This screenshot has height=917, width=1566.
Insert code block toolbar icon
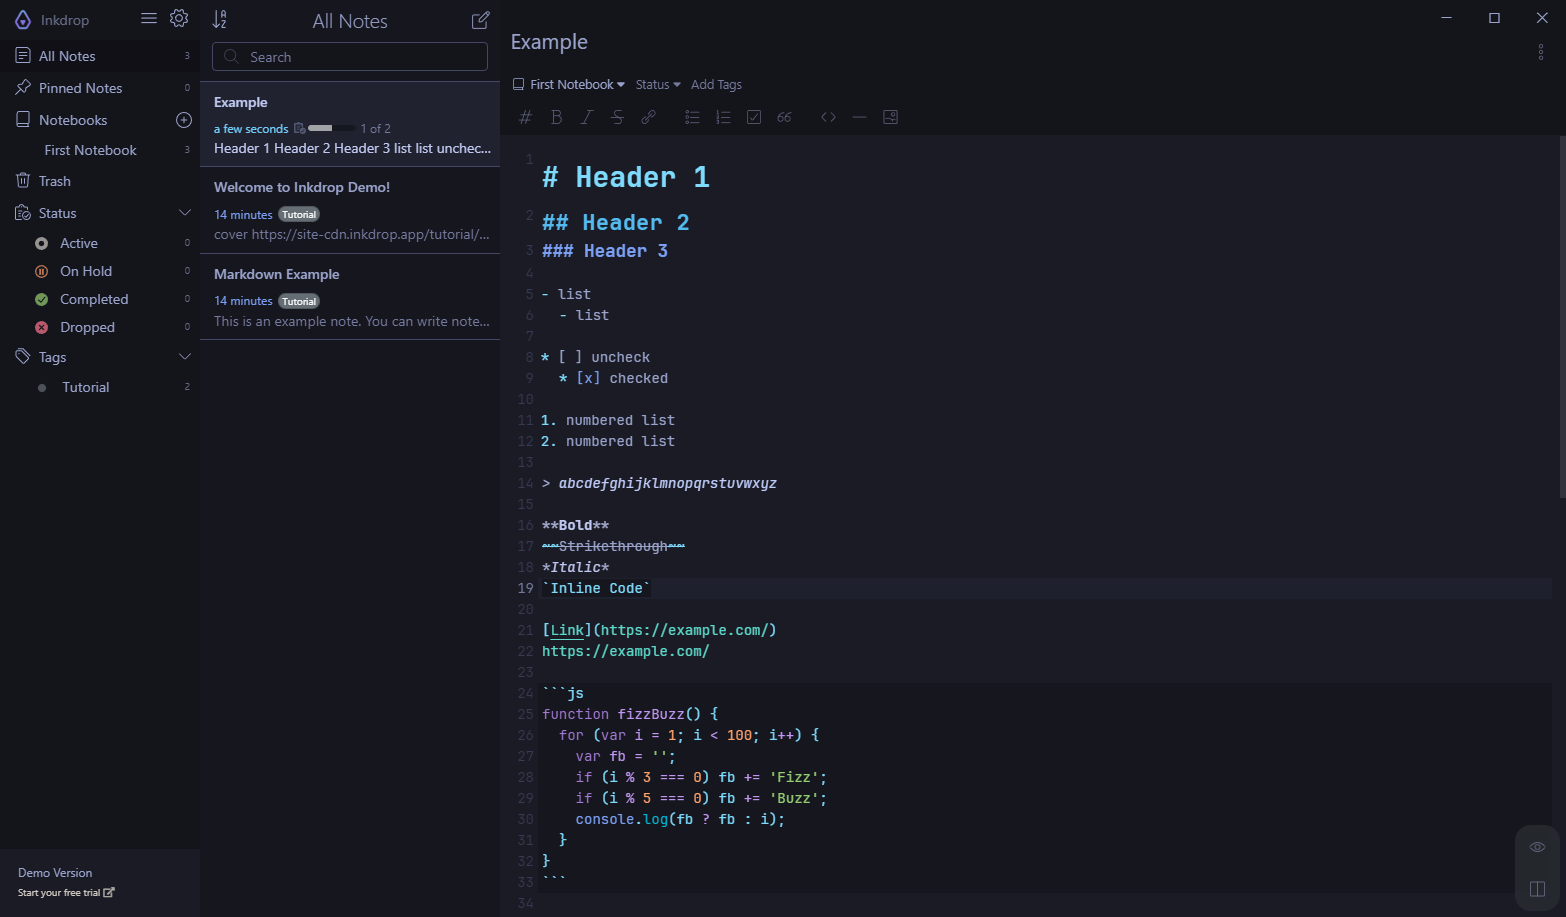click(828, 117)
